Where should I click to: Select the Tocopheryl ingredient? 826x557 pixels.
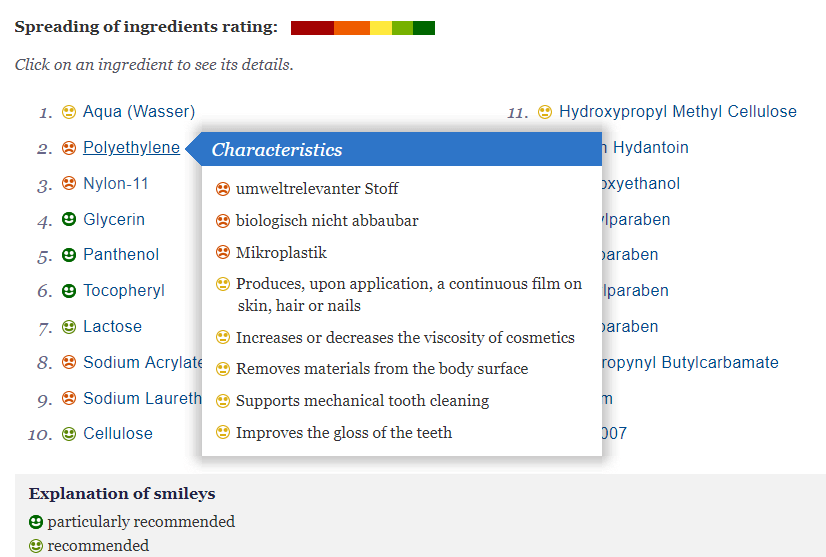[x=124, y=291]
